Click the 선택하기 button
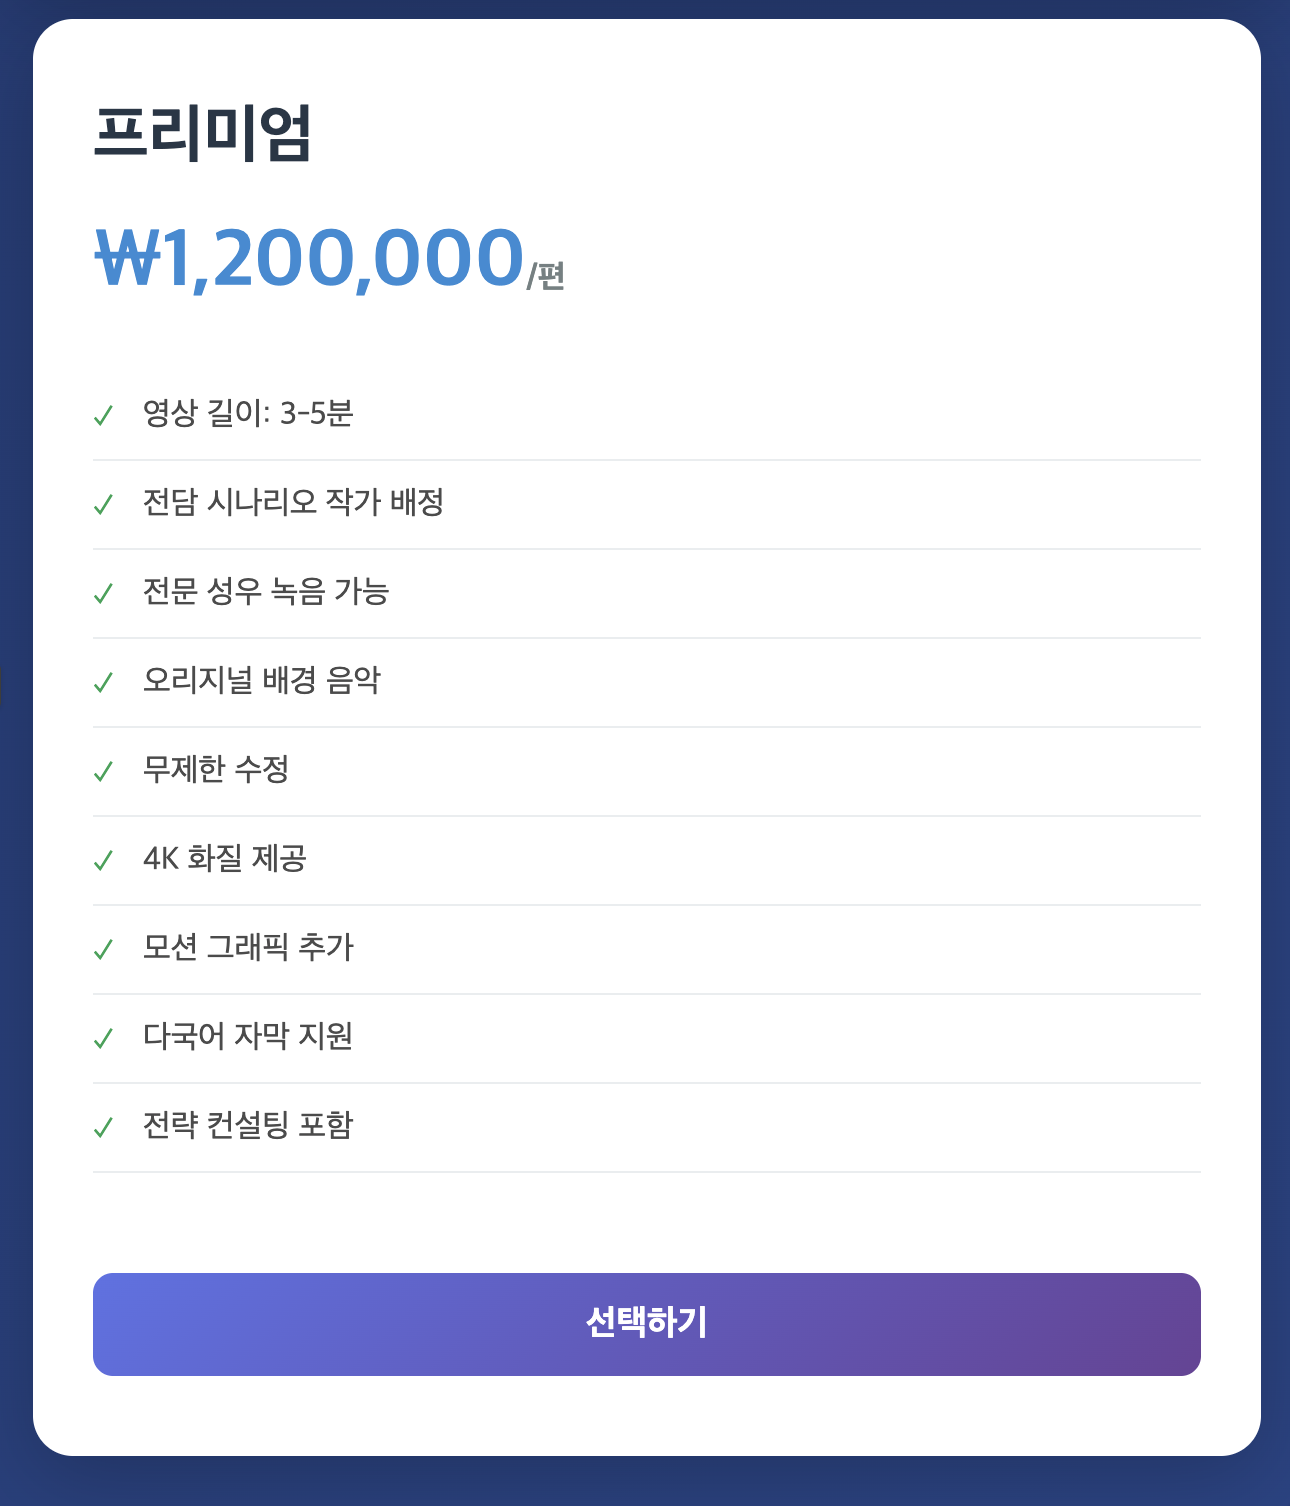Image resolution: width=1290 pixels, height=1506 pixels. click(646, 1323)
